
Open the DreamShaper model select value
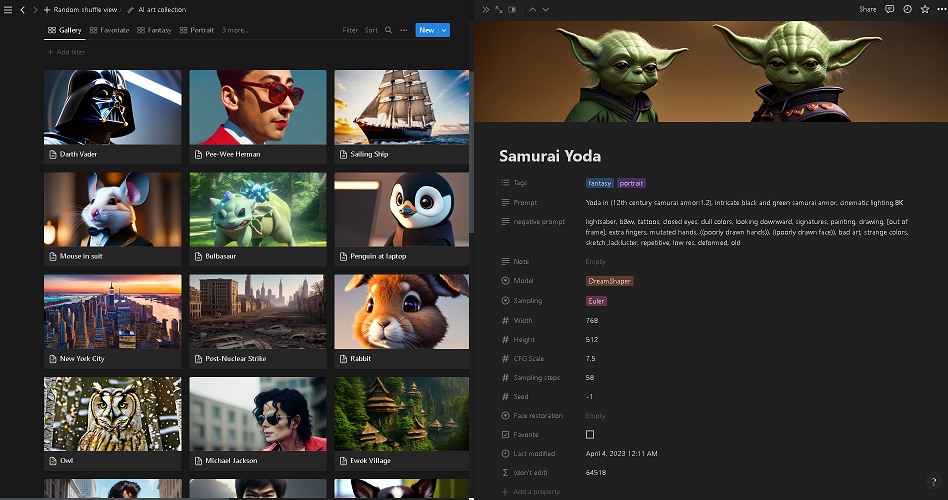pos(609,281)
